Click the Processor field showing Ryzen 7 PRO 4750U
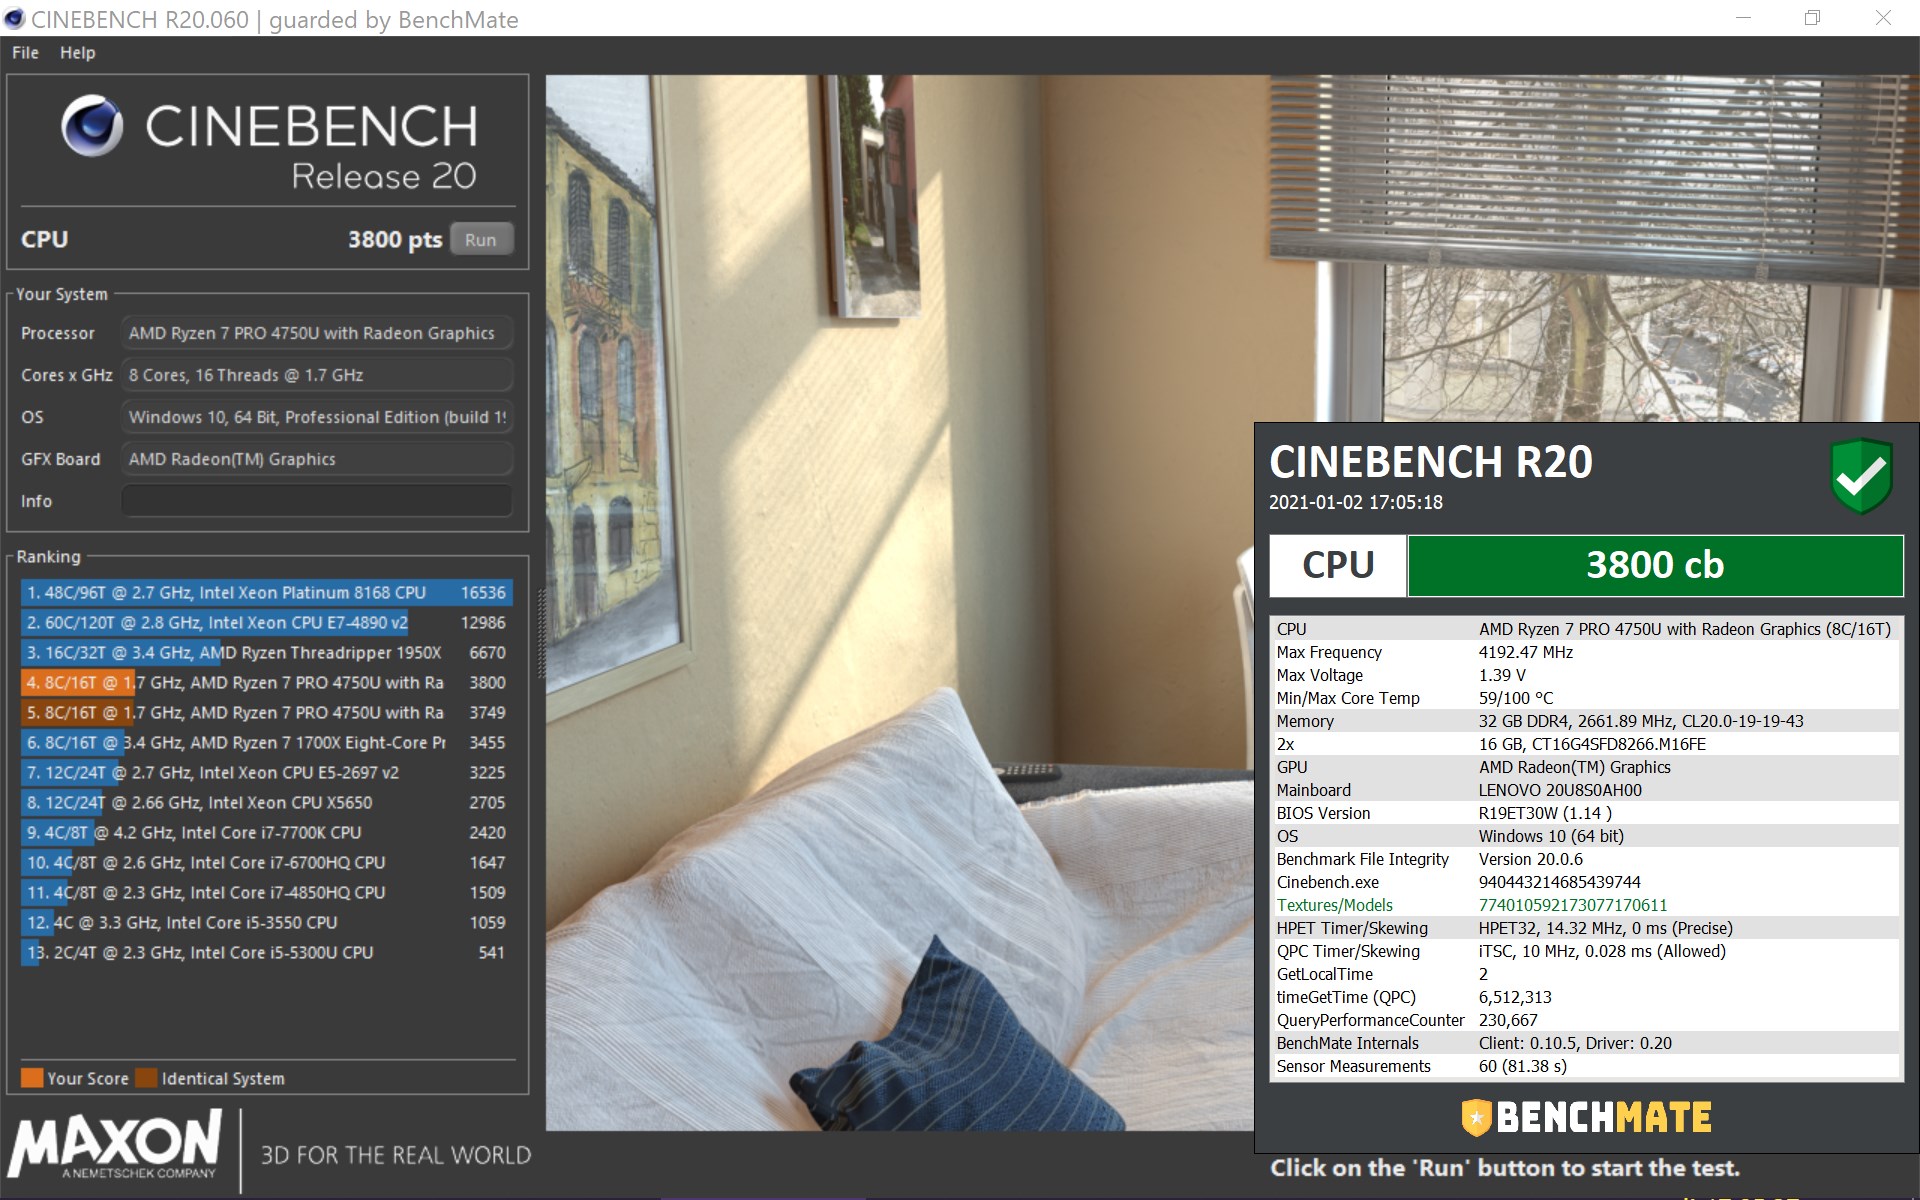This screenshot has height=1200, width=1920. (317, 333)
